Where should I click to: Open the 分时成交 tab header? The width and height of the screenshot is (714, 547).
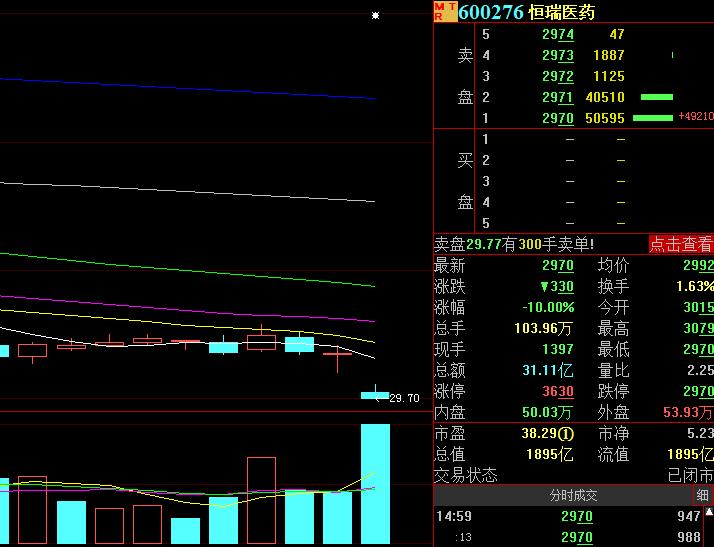click(x=573, y=495)
